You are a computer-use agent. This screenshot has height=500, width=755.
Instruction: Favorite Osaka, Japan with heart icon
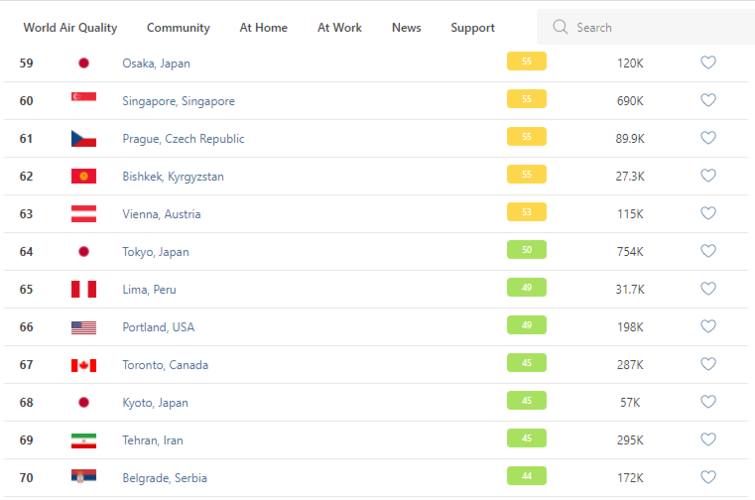pyautogui.click(x=708, y=63)
